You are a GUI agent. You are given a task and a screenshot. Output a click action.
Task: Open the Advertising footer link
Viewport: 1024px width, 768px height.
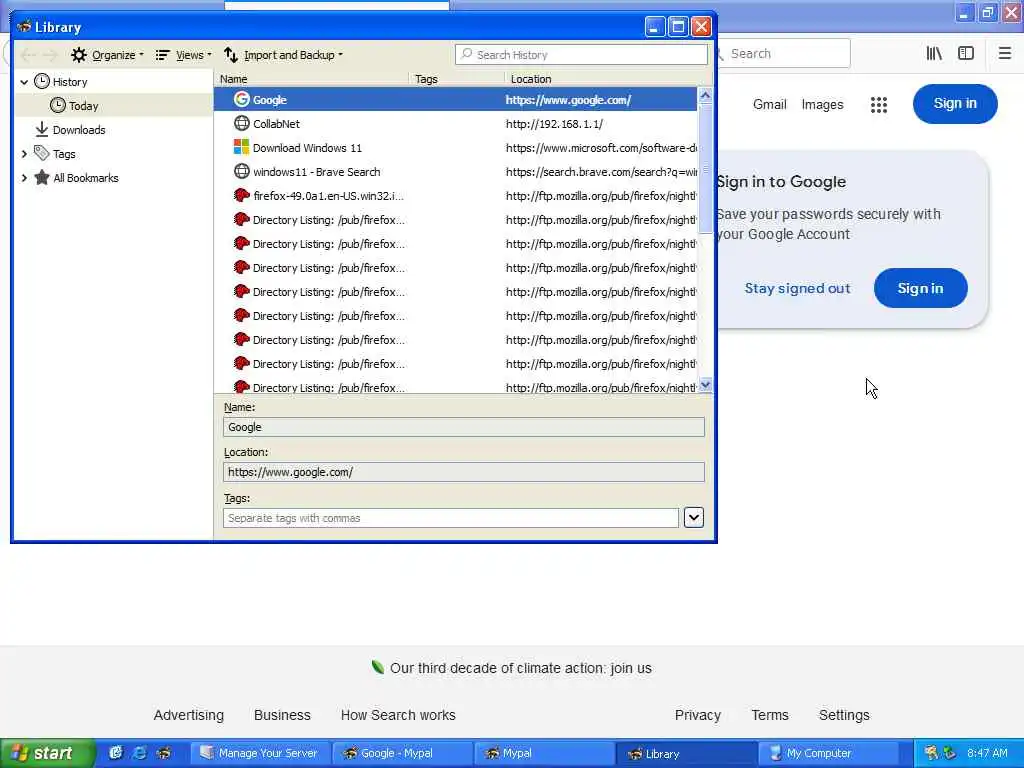tap(189, 715)
